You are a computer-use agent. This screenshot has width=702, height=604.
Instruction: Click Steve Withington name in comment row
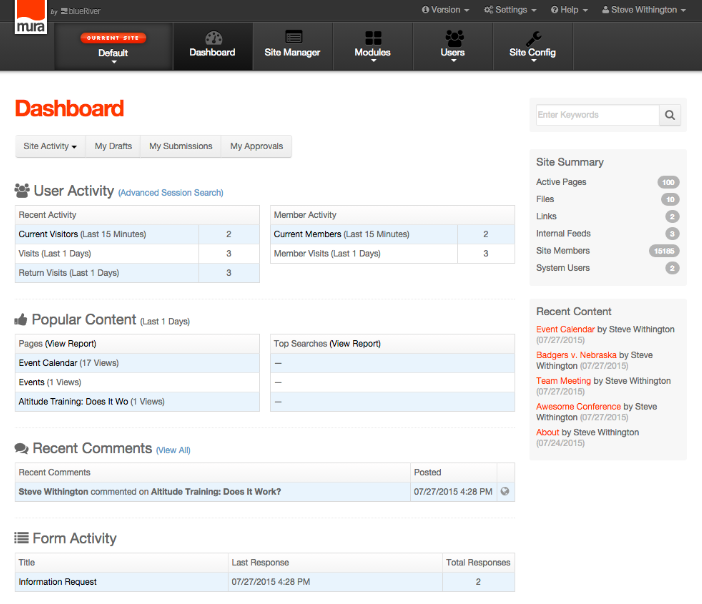[53, 492]
